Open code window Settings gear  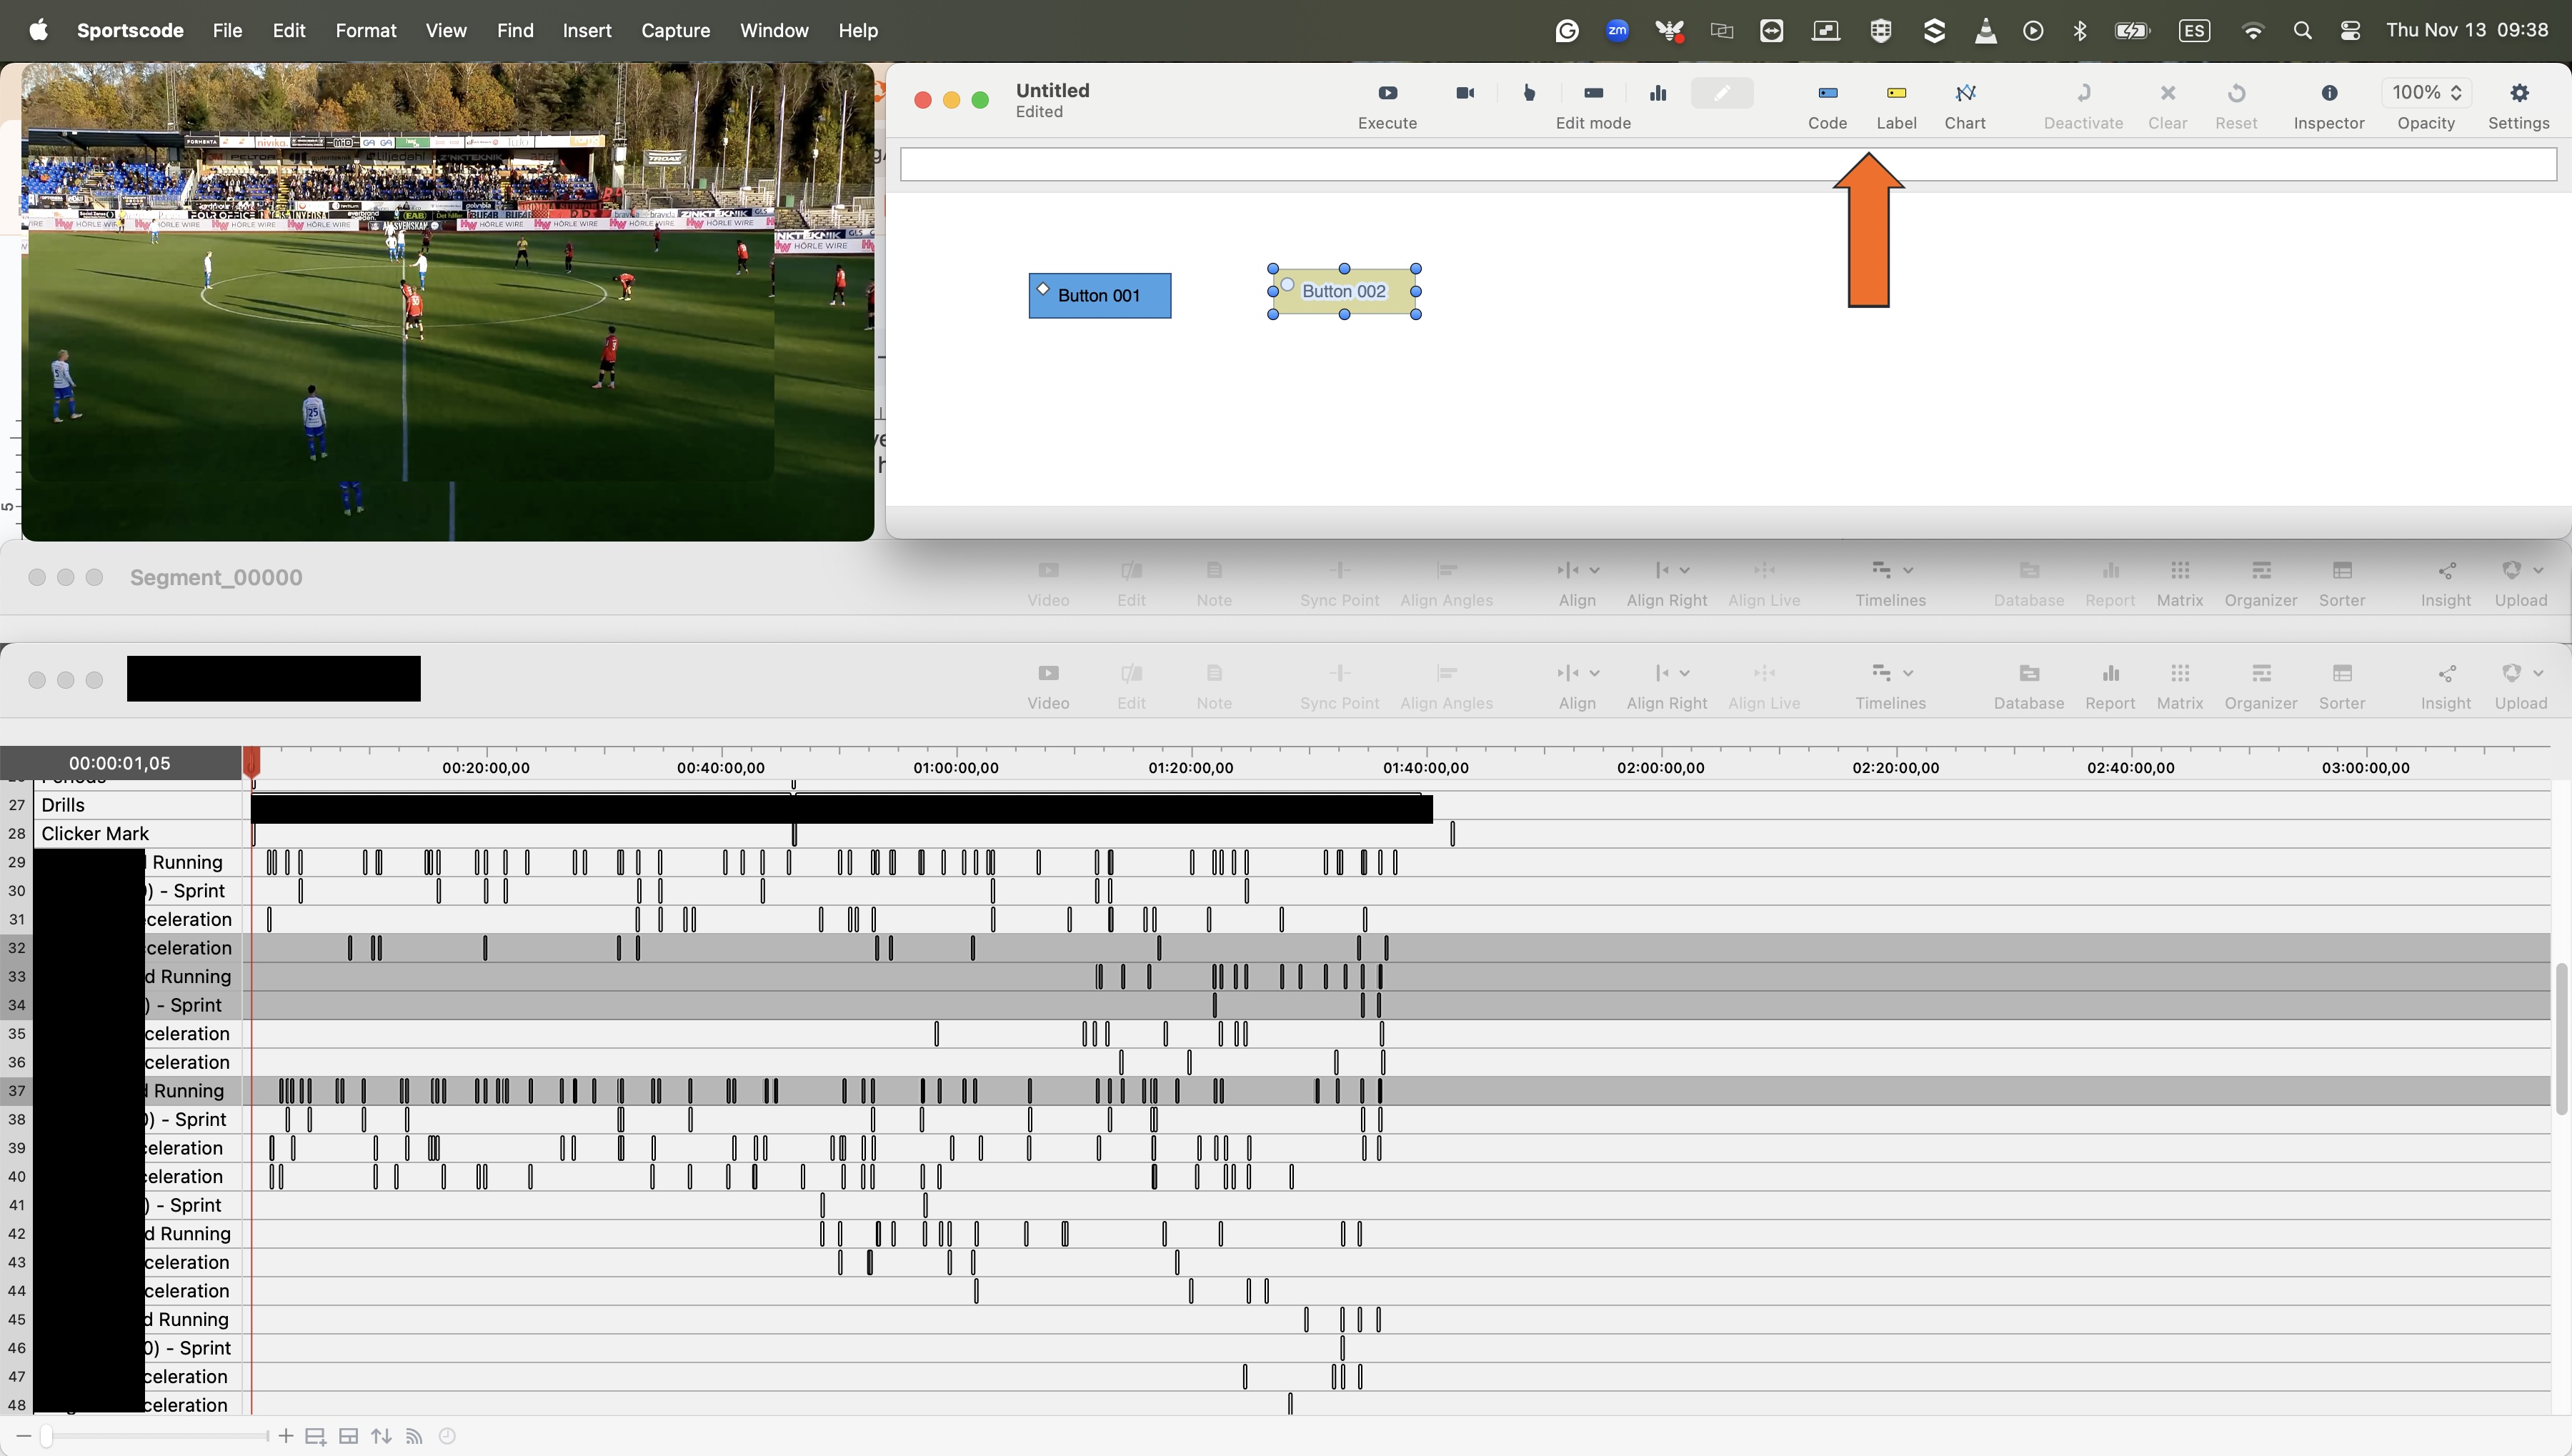[x=2519, y=93]
